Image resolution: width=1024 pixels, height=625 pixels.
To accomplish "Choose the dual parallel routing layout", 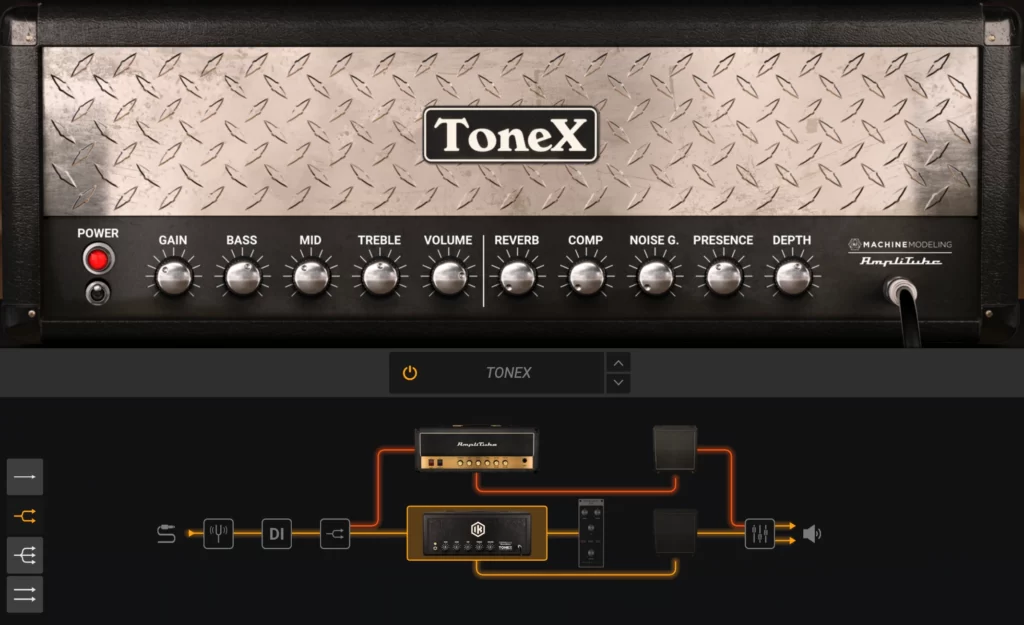I will [x=25, y=594].
